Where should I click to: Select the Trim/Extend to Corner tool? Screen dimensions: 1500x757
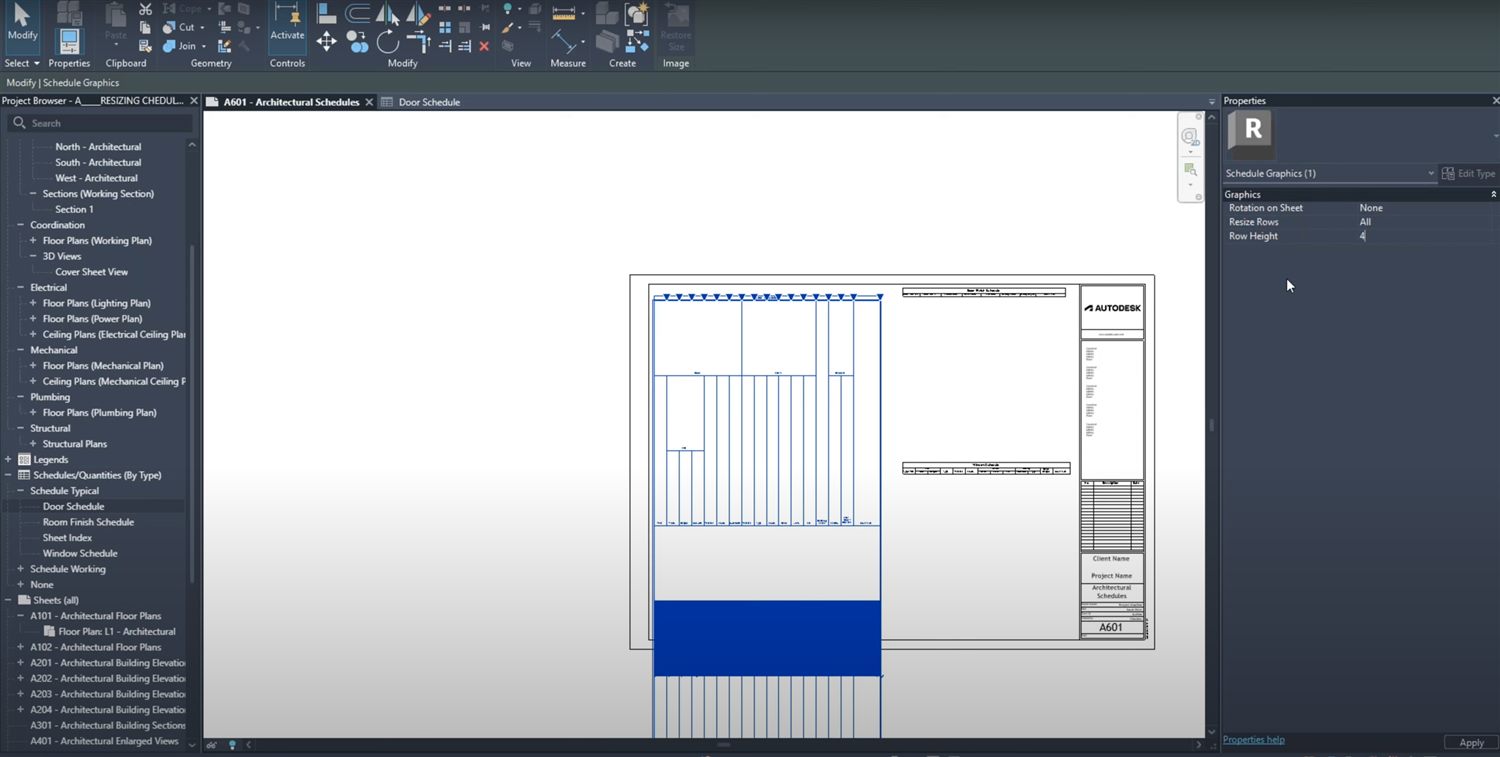[x=418, y=42]
